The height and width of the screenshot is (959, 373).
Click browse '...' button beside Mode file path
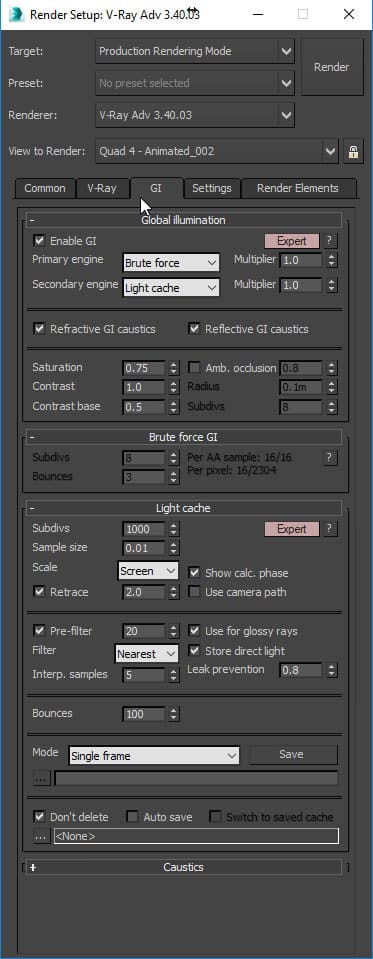(41, 779)
